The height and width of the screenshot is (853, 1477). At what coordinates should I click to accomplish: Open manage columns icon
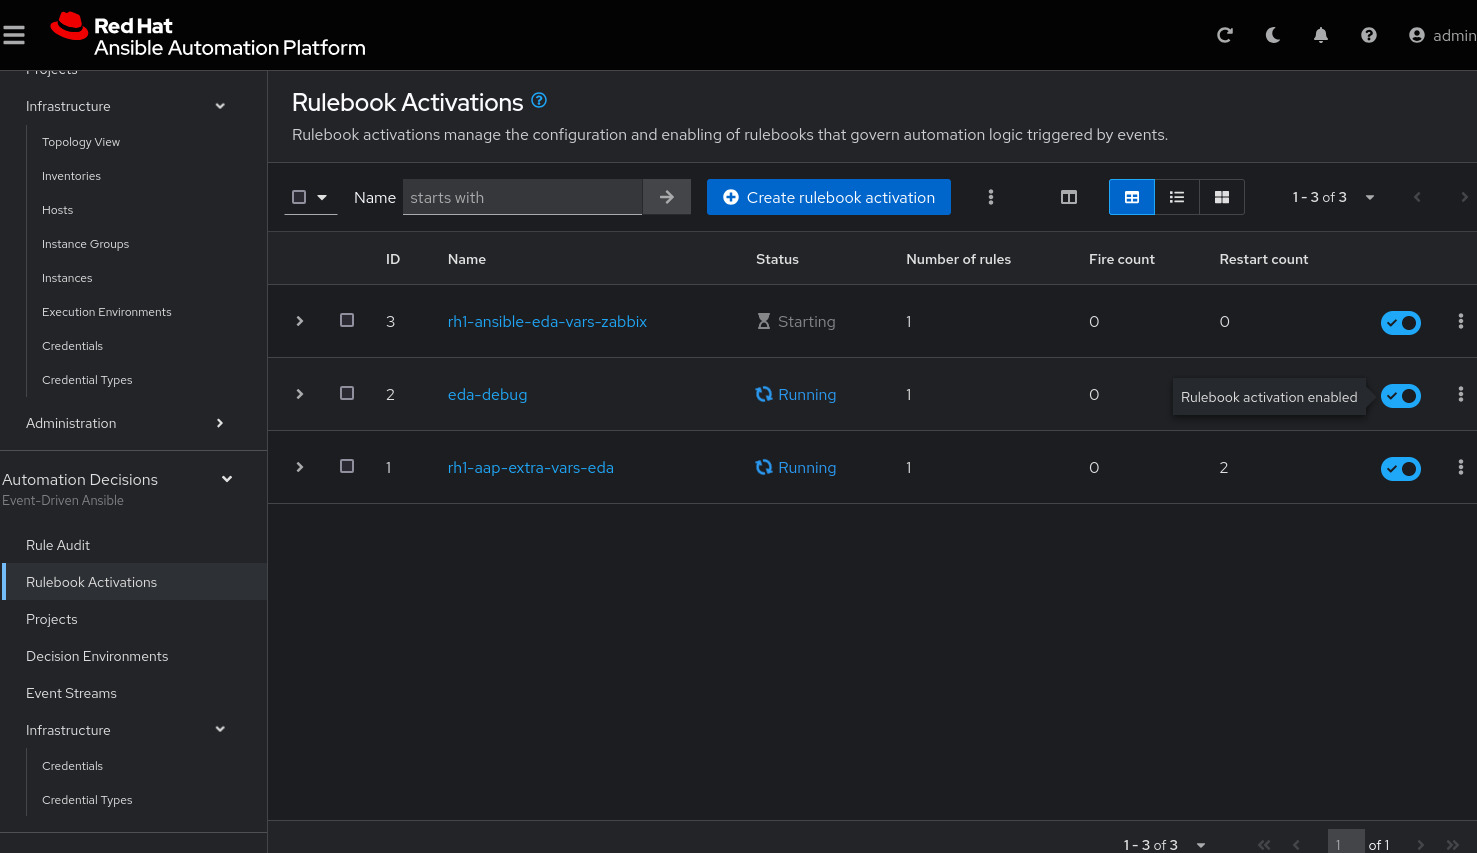pyautogui.click(x=1069, y=197)
